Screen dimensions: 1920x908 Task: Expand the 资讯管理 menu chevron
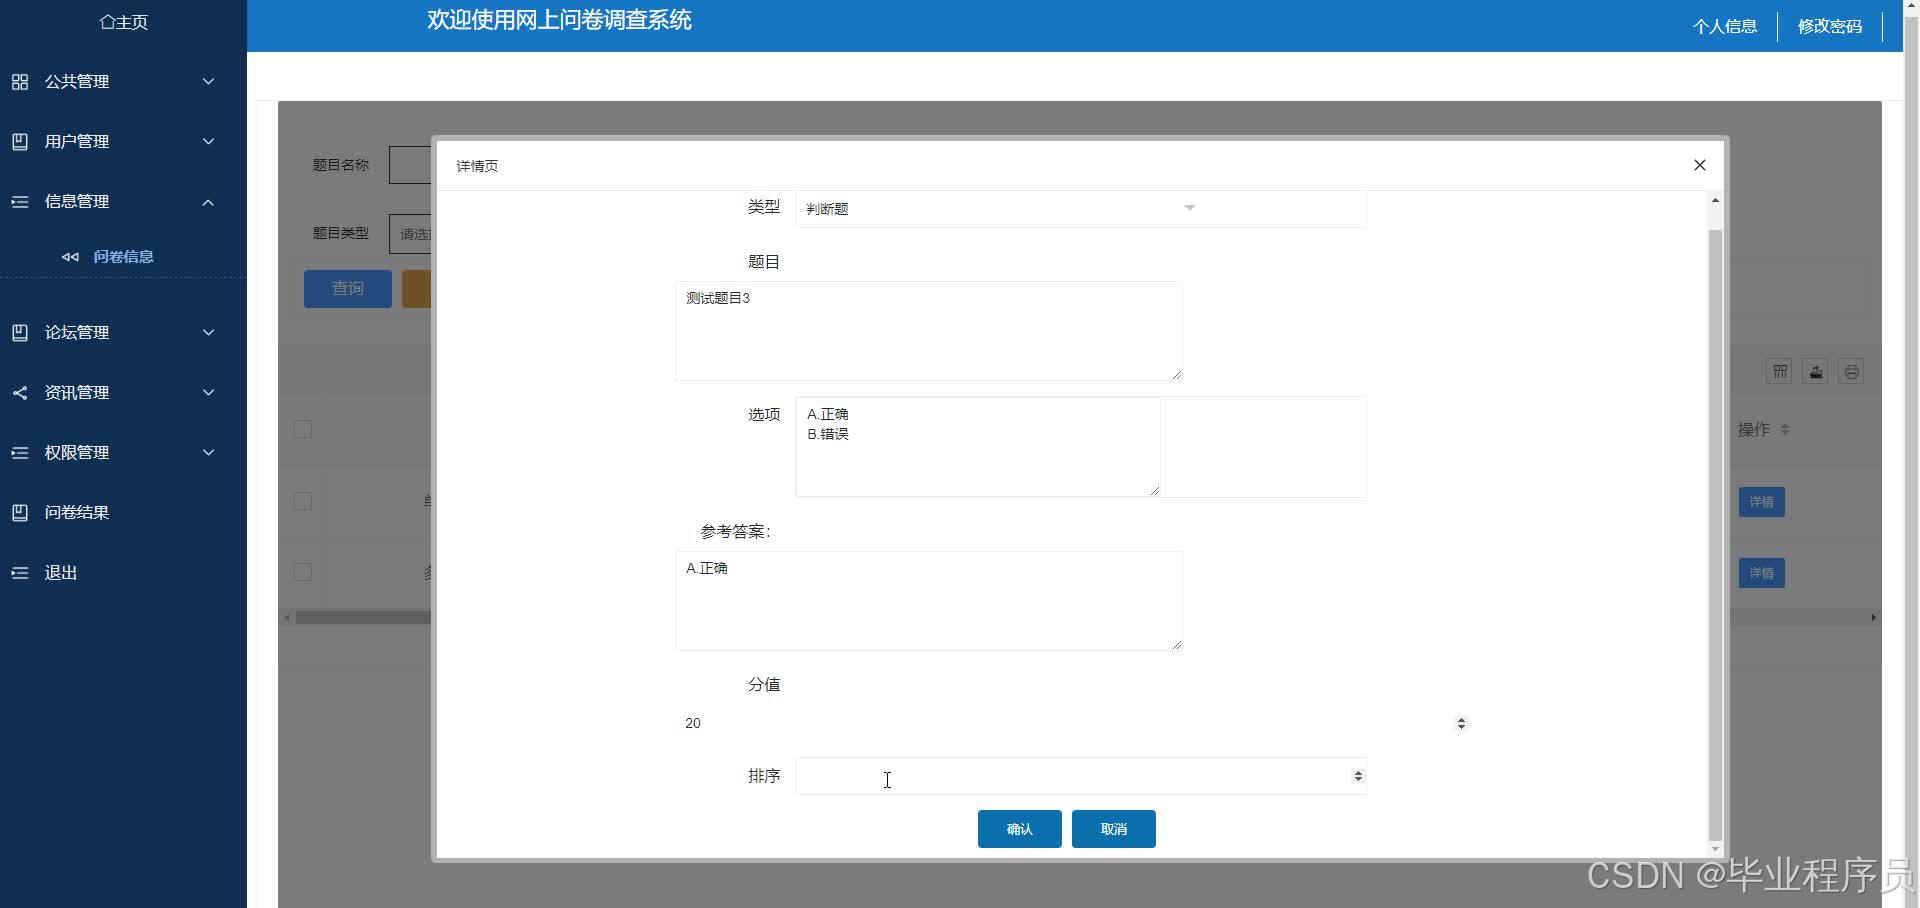(208, 393)
